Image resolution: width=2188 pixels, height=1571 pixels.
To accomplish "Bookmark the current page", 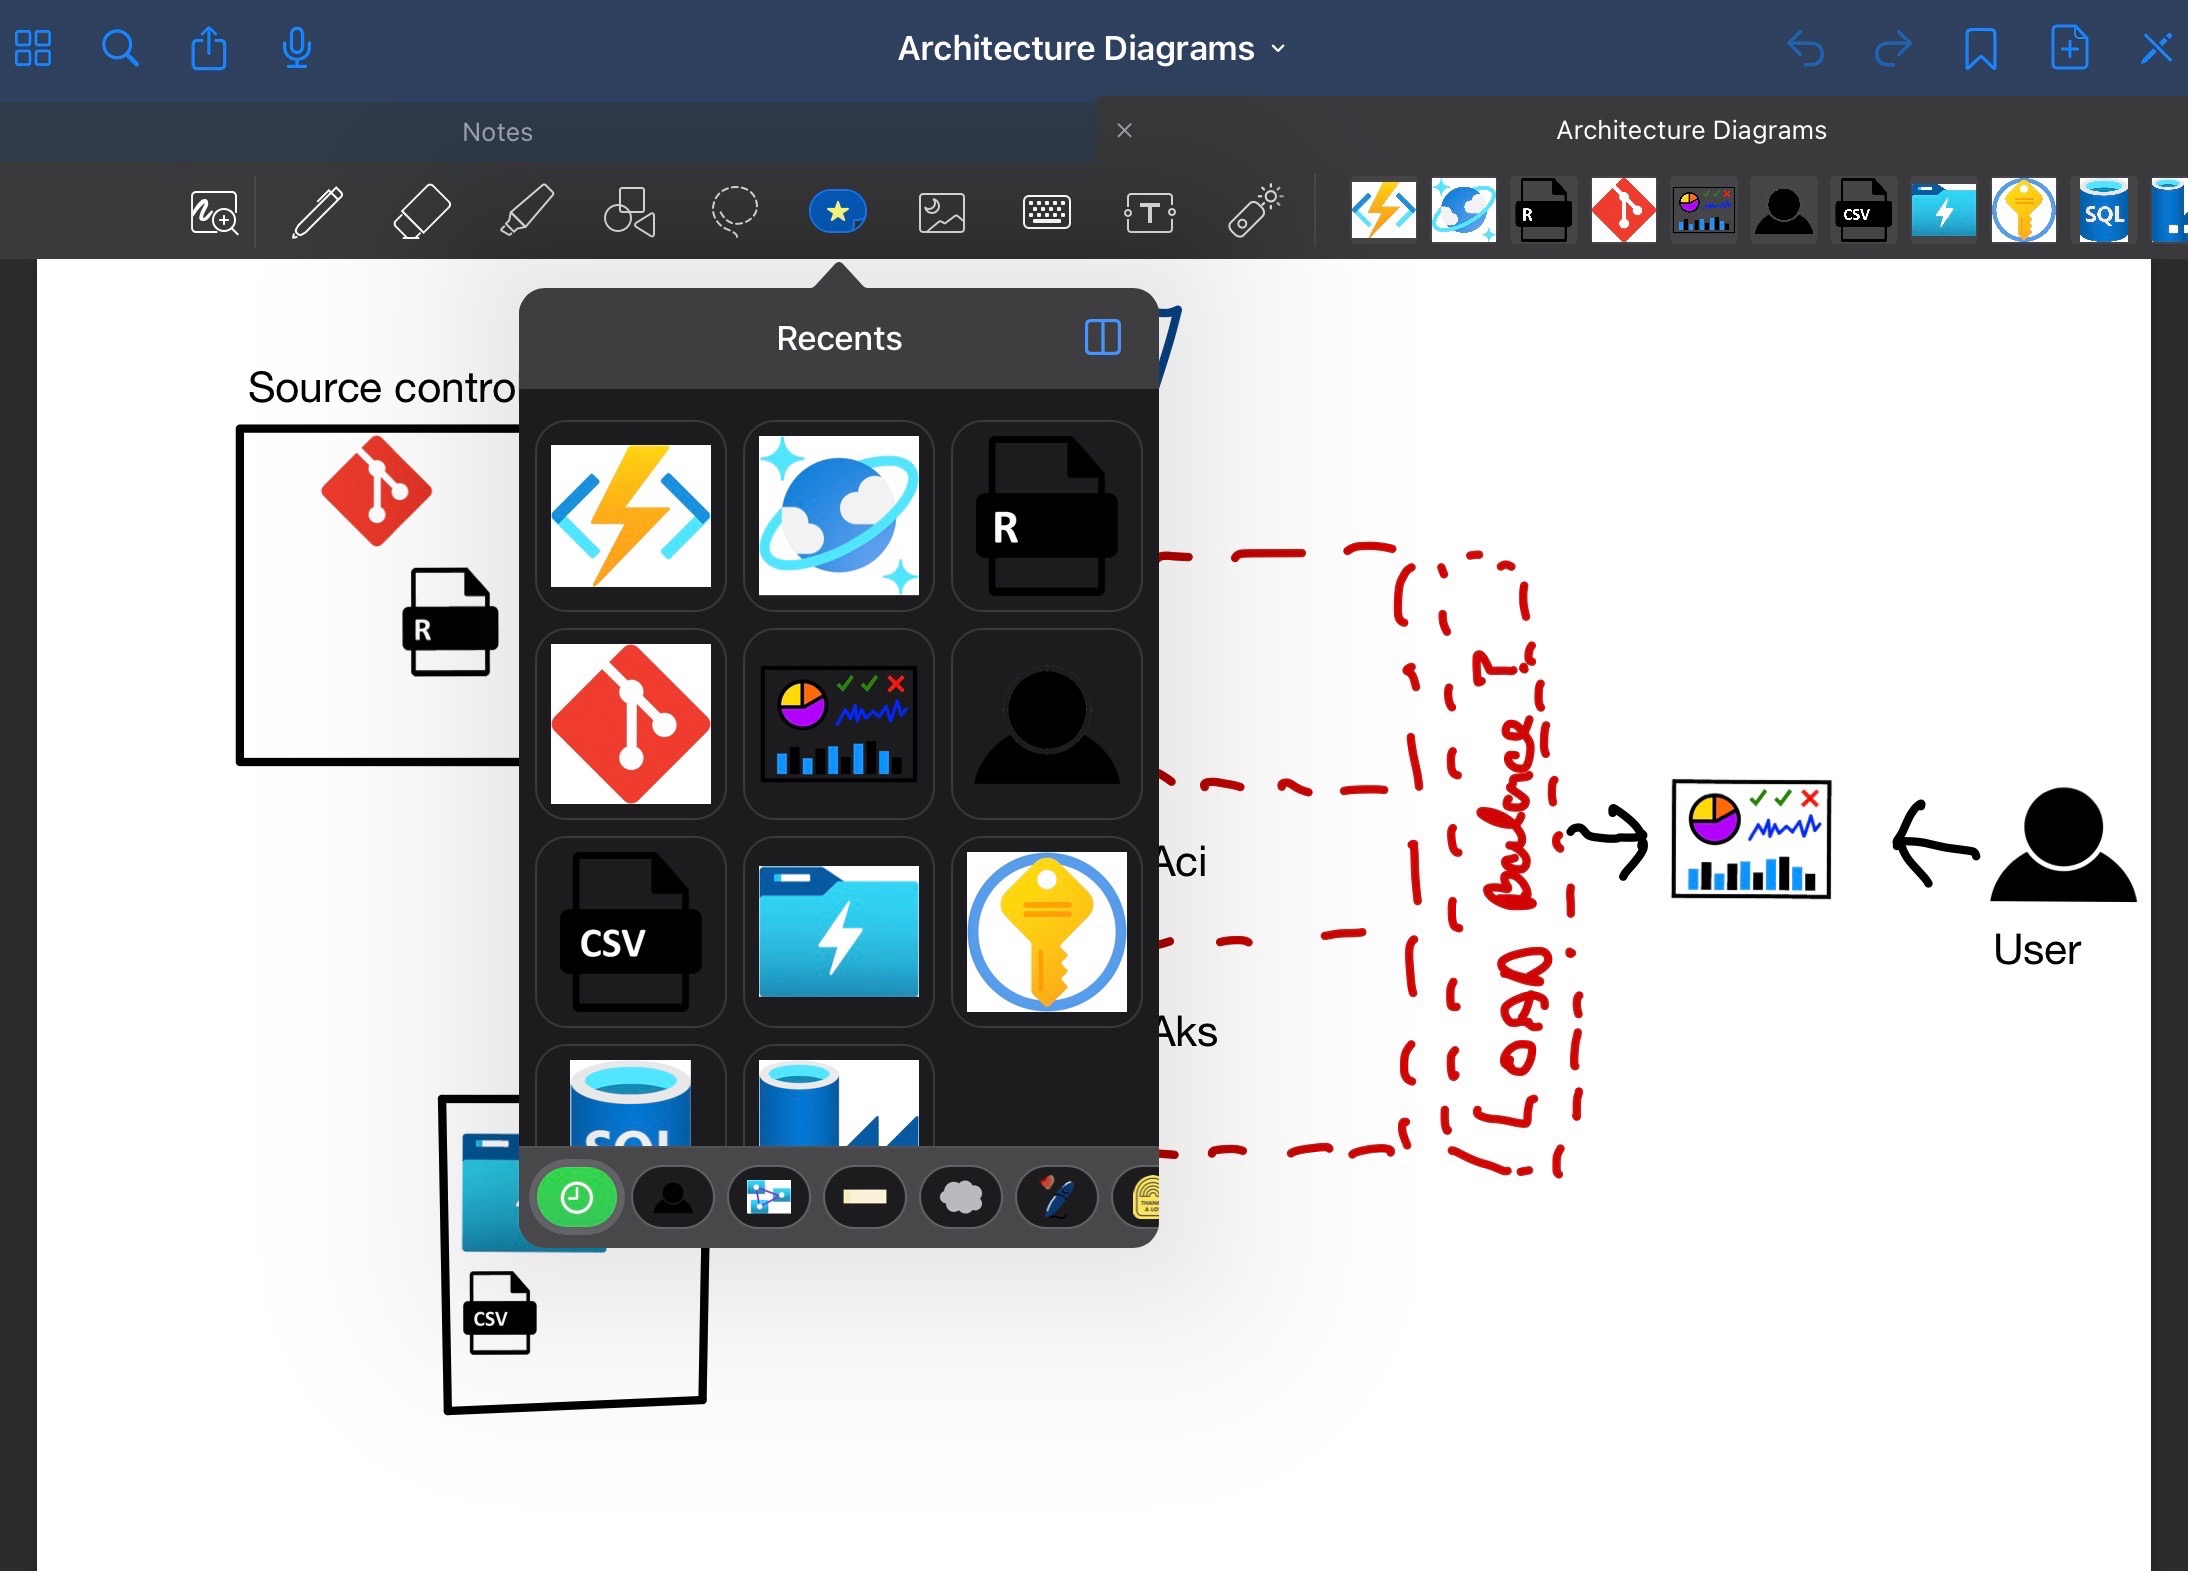I will [1980, 48].
